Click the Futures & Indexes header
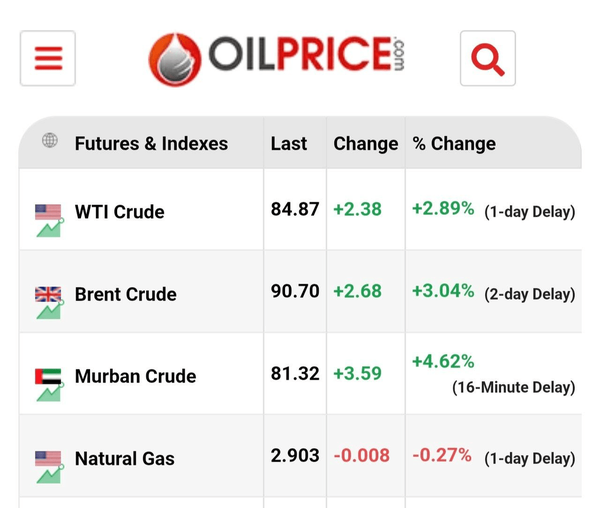This screenshot has width=600, height=508. 151,144
